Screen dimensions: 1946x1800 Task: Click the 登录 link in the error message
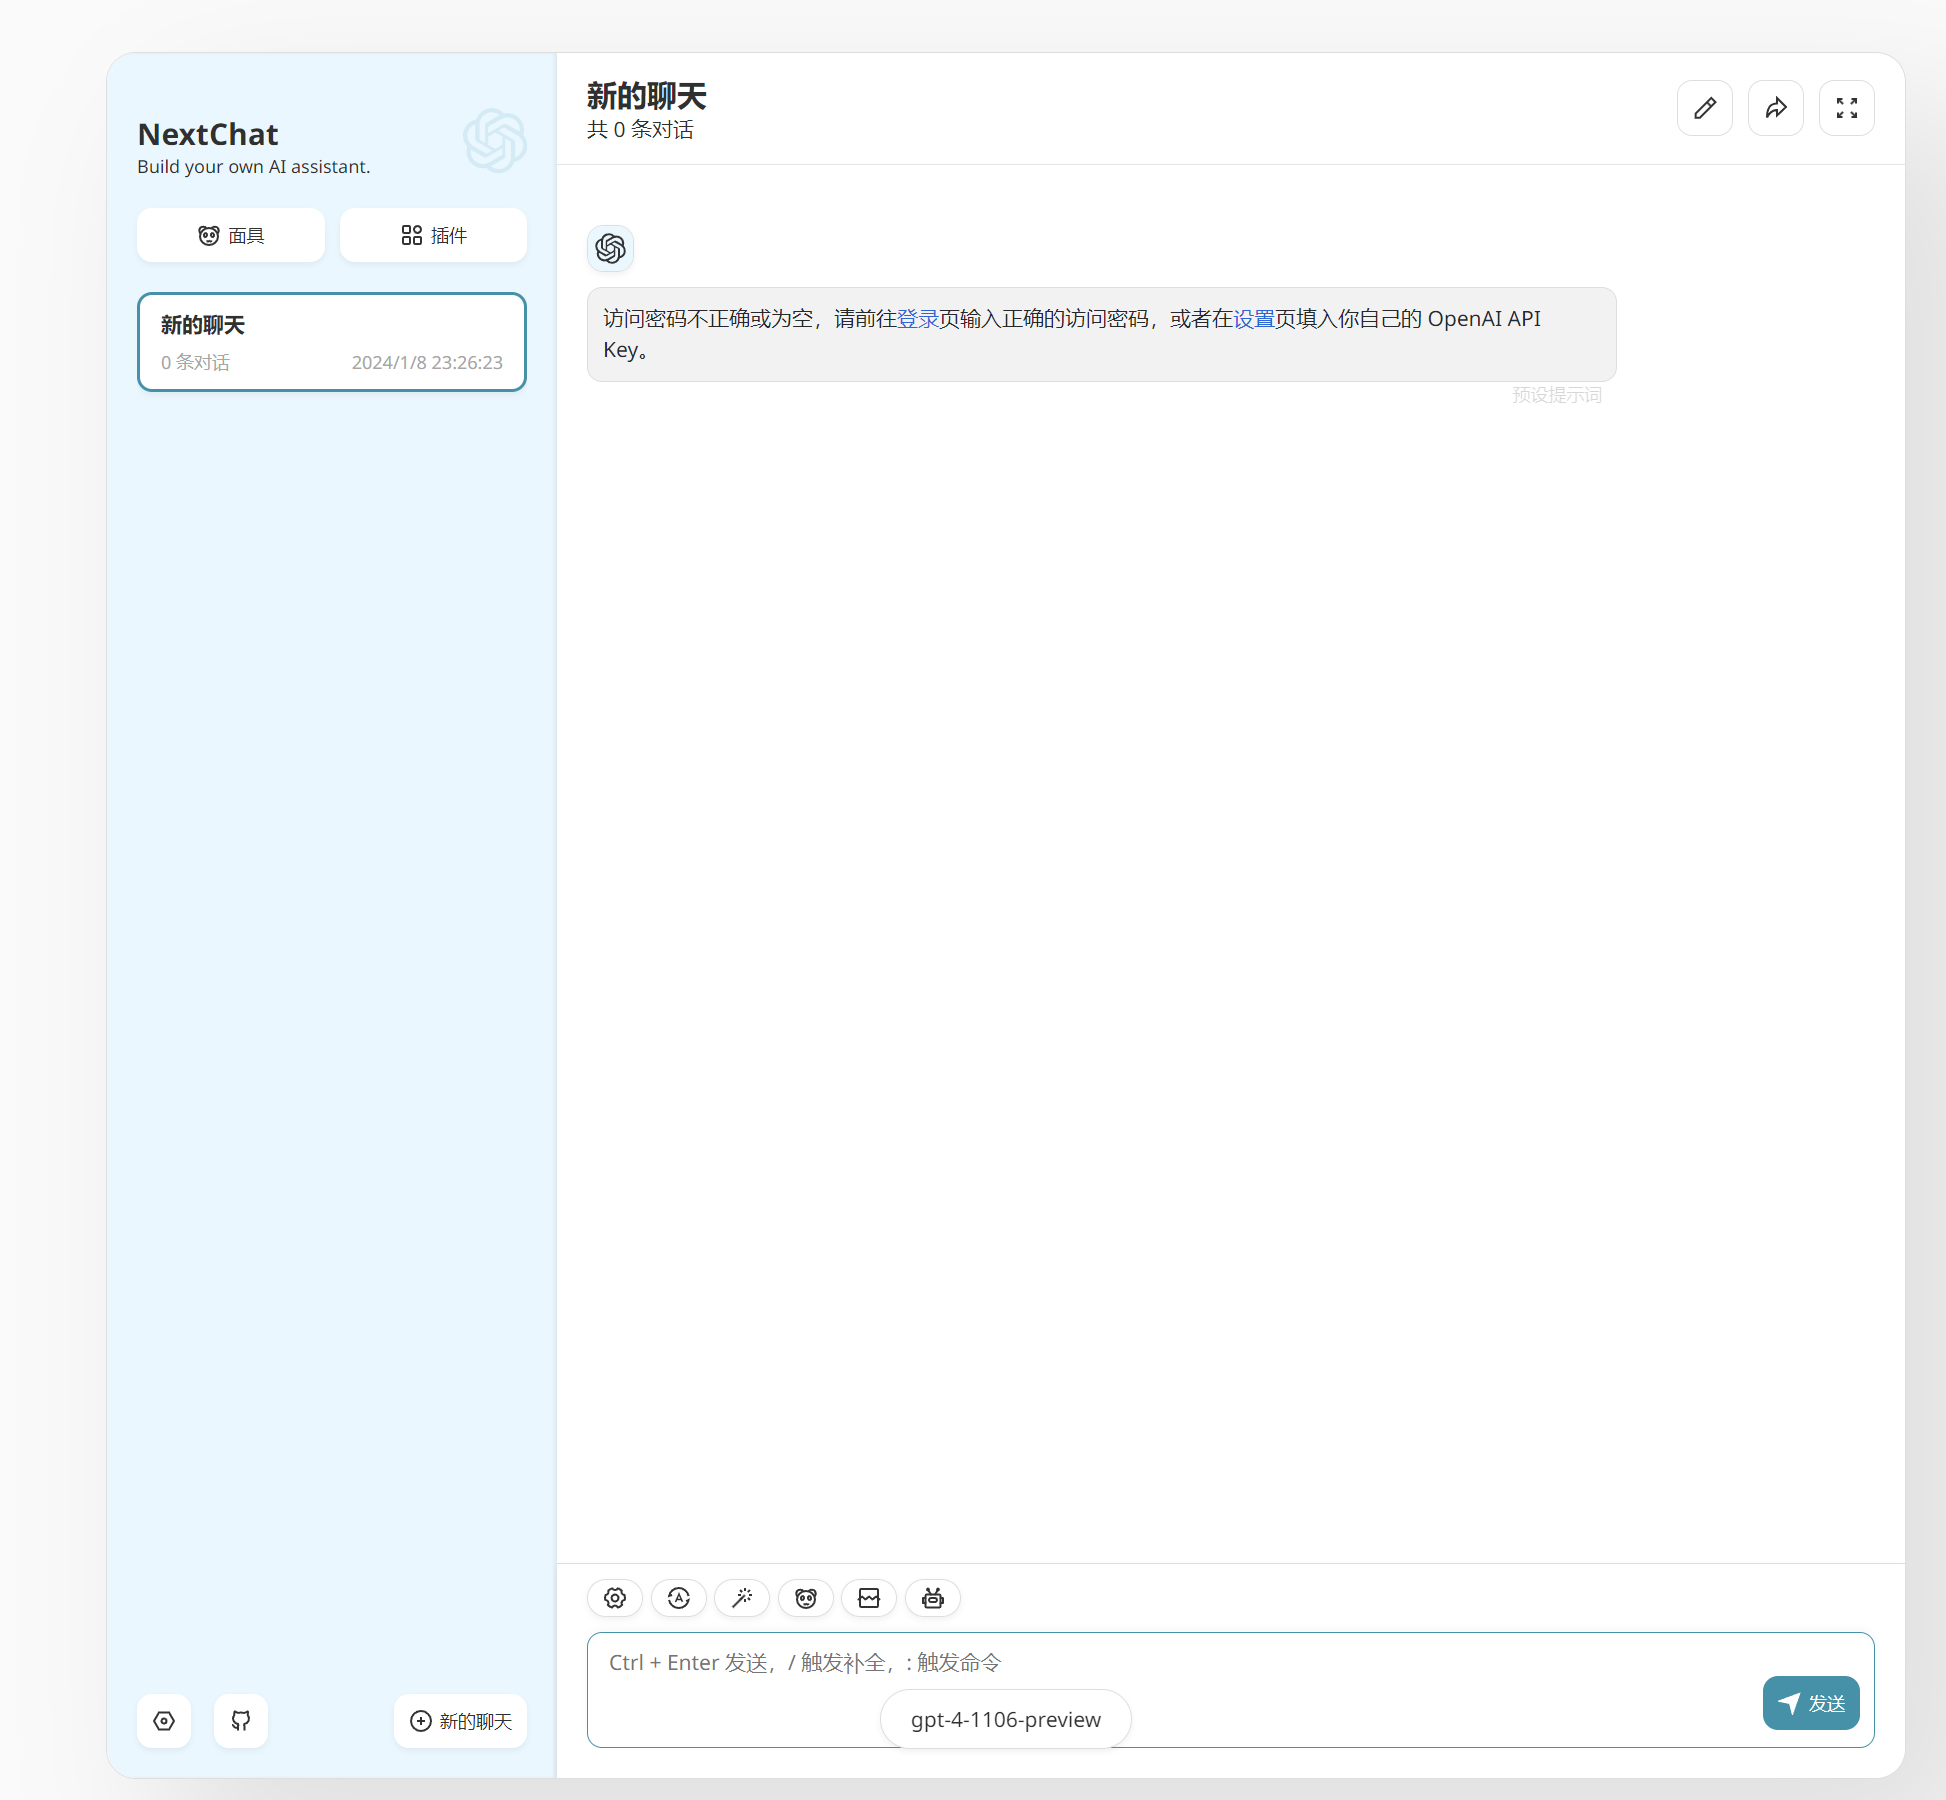point(916,318)
